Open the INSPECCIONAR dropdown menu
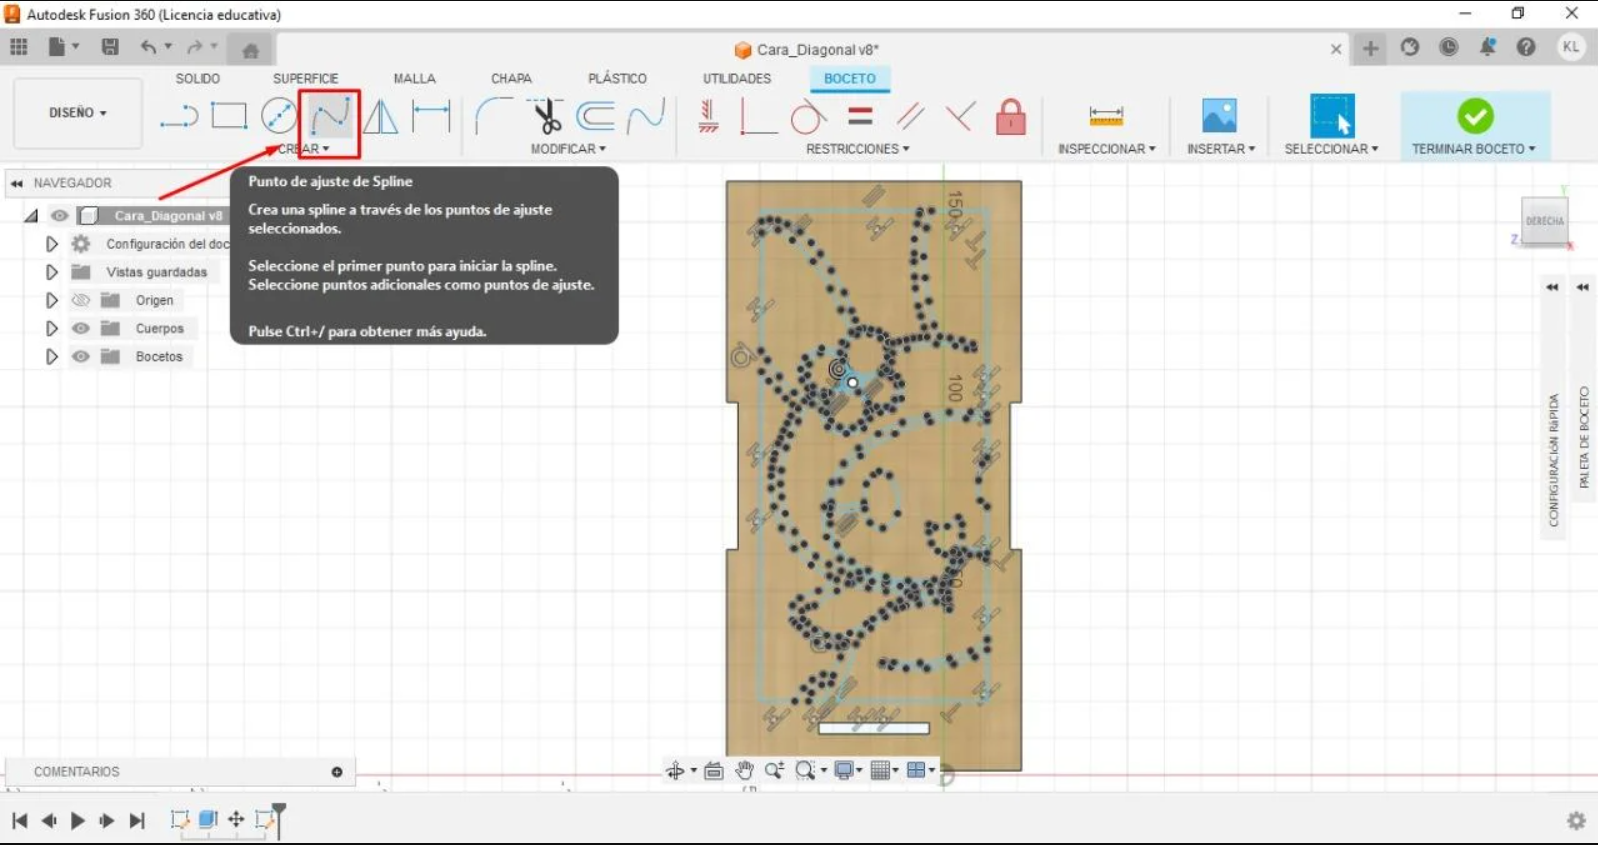 (1107, 149)
